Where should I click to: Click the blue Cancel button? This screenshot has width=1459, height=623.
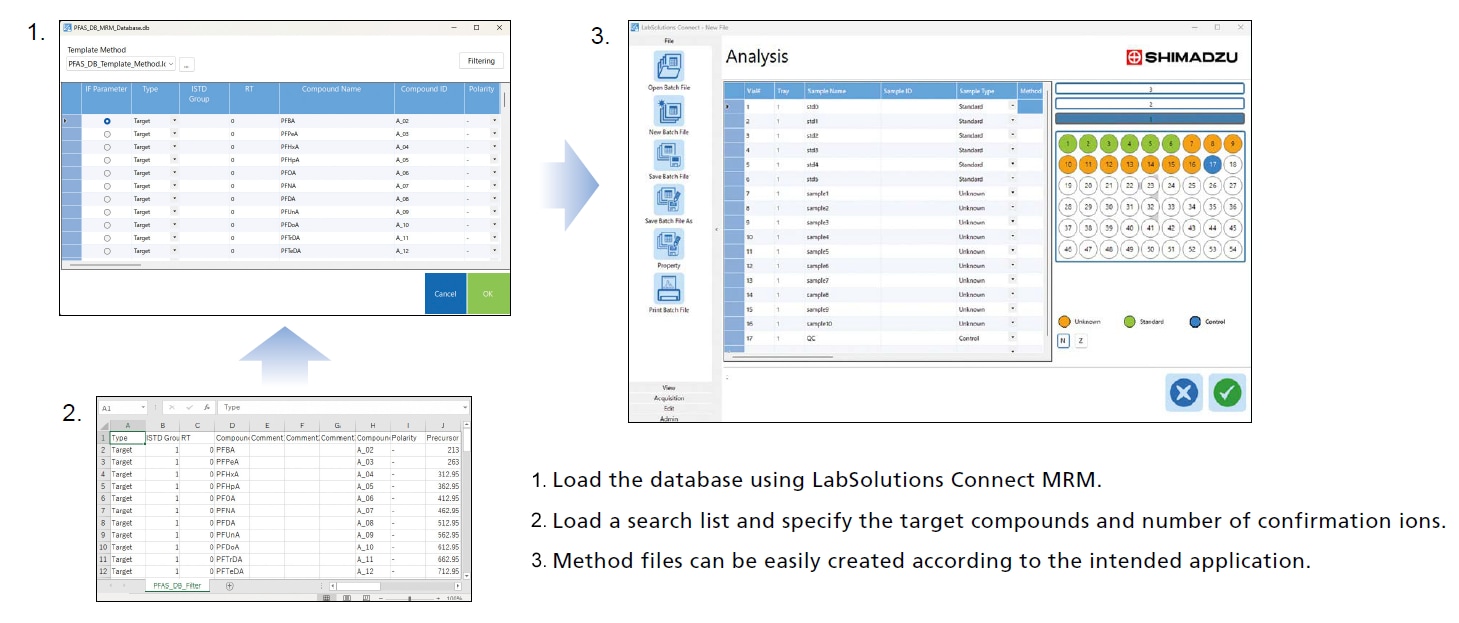(445, 294)
